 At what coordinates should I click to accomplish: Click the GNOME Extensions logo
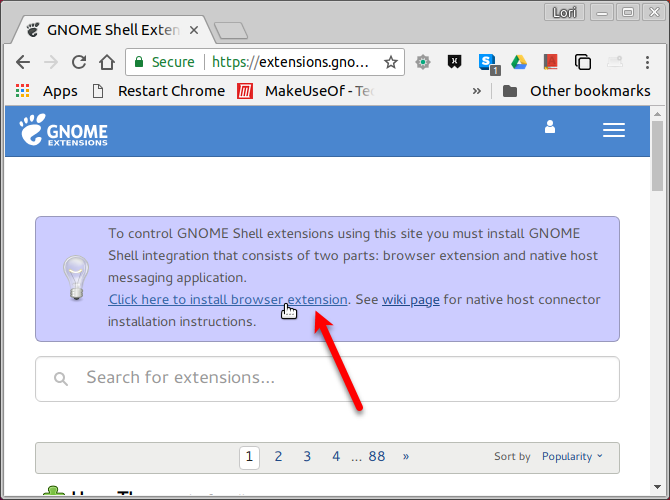[63, 130]
